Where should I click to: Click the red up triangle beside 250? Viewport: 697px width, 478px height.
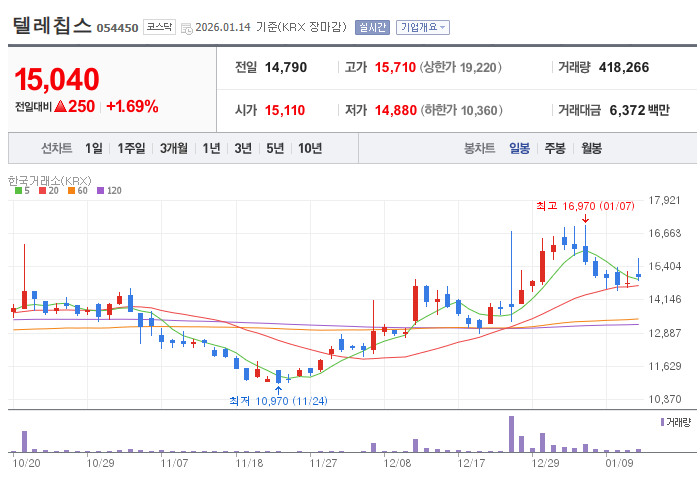click(x=60, y=106)
